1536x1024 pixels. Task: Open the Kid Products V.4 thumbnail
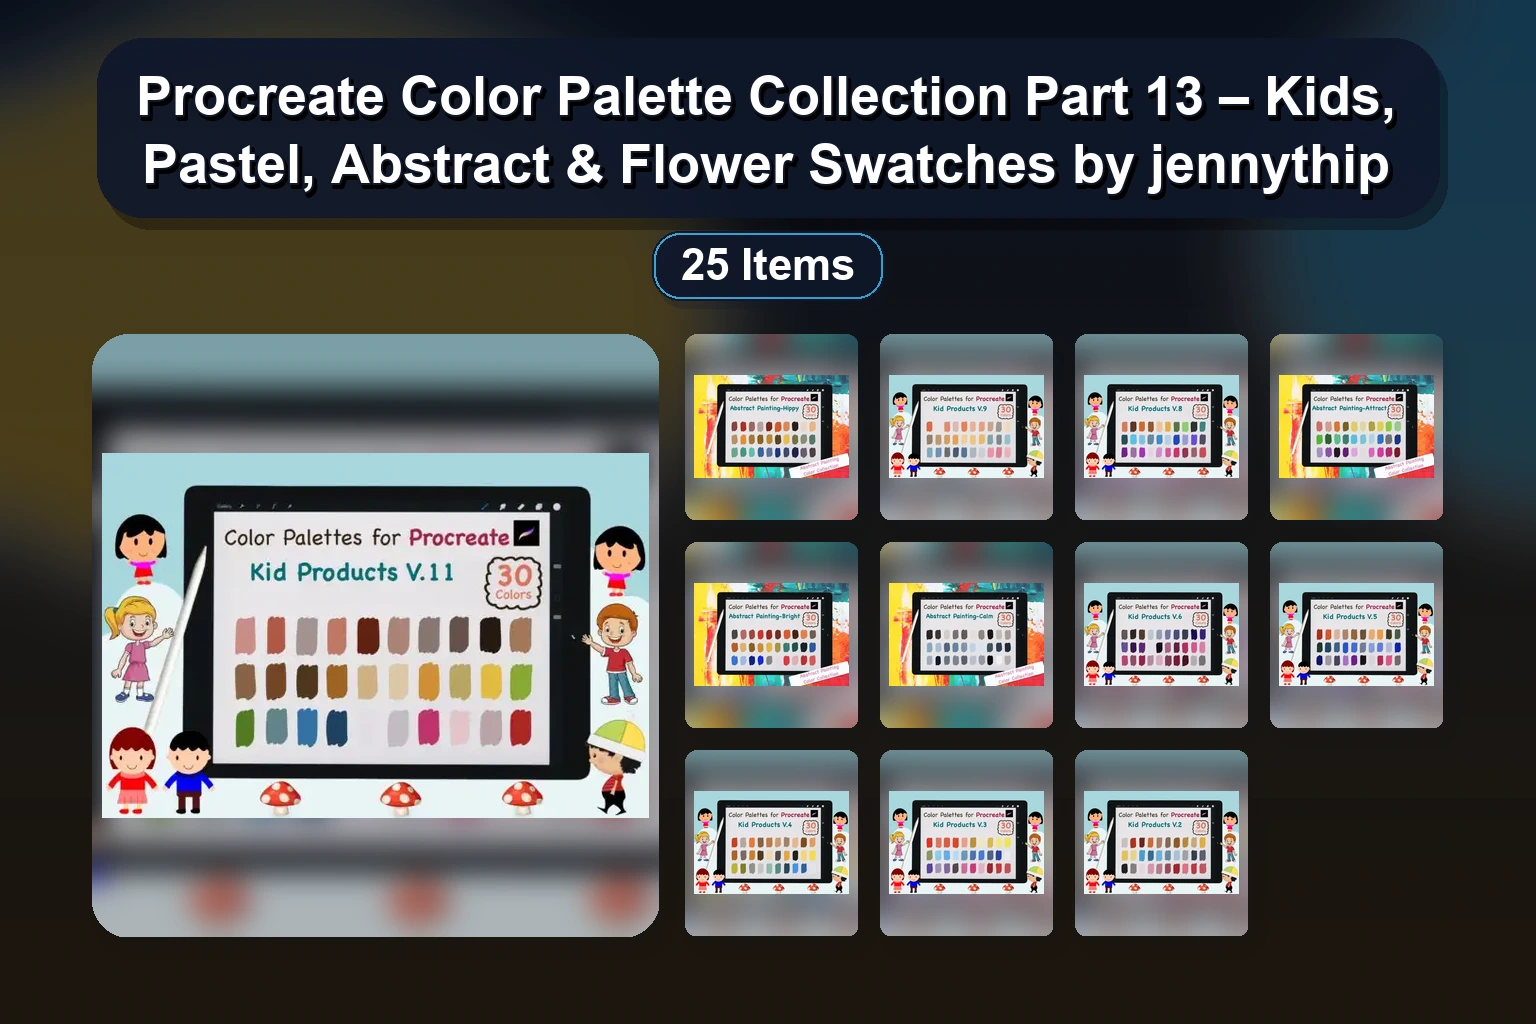pos(771,843)
